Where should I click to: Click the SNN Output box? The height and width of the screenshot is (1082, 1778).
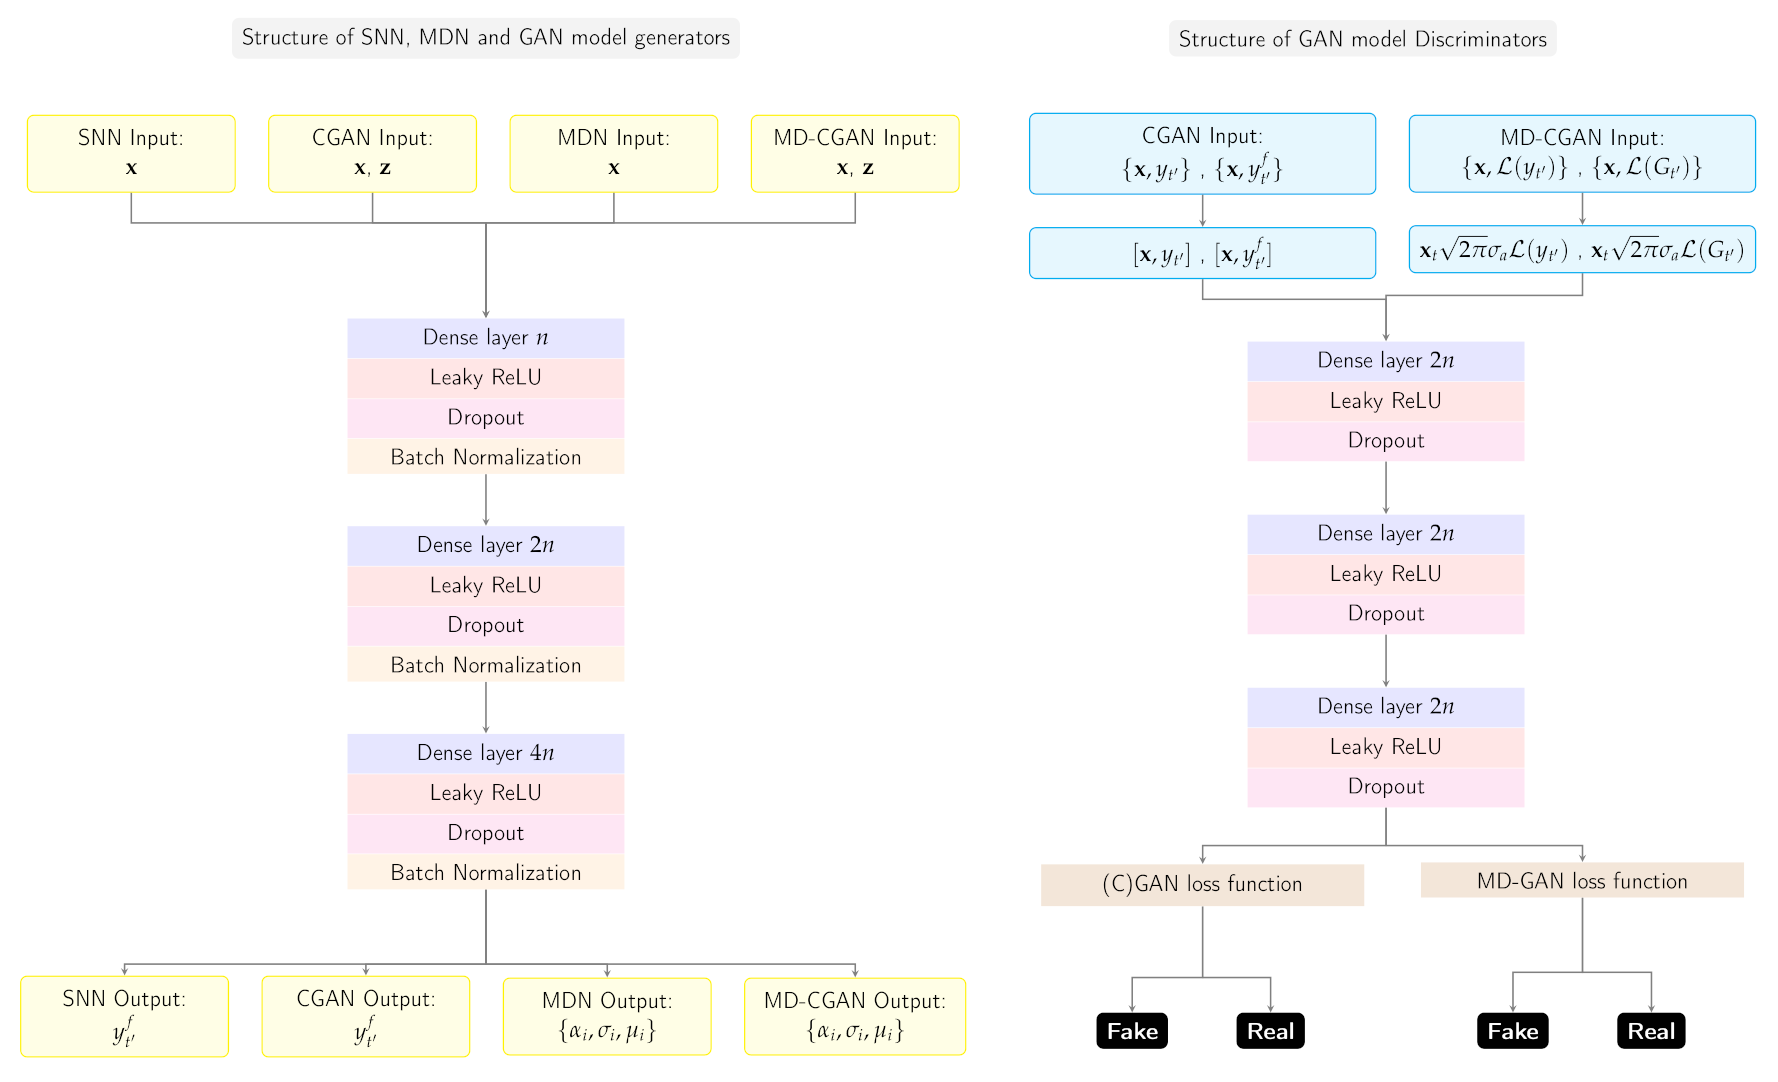[x=124, y=1016]
